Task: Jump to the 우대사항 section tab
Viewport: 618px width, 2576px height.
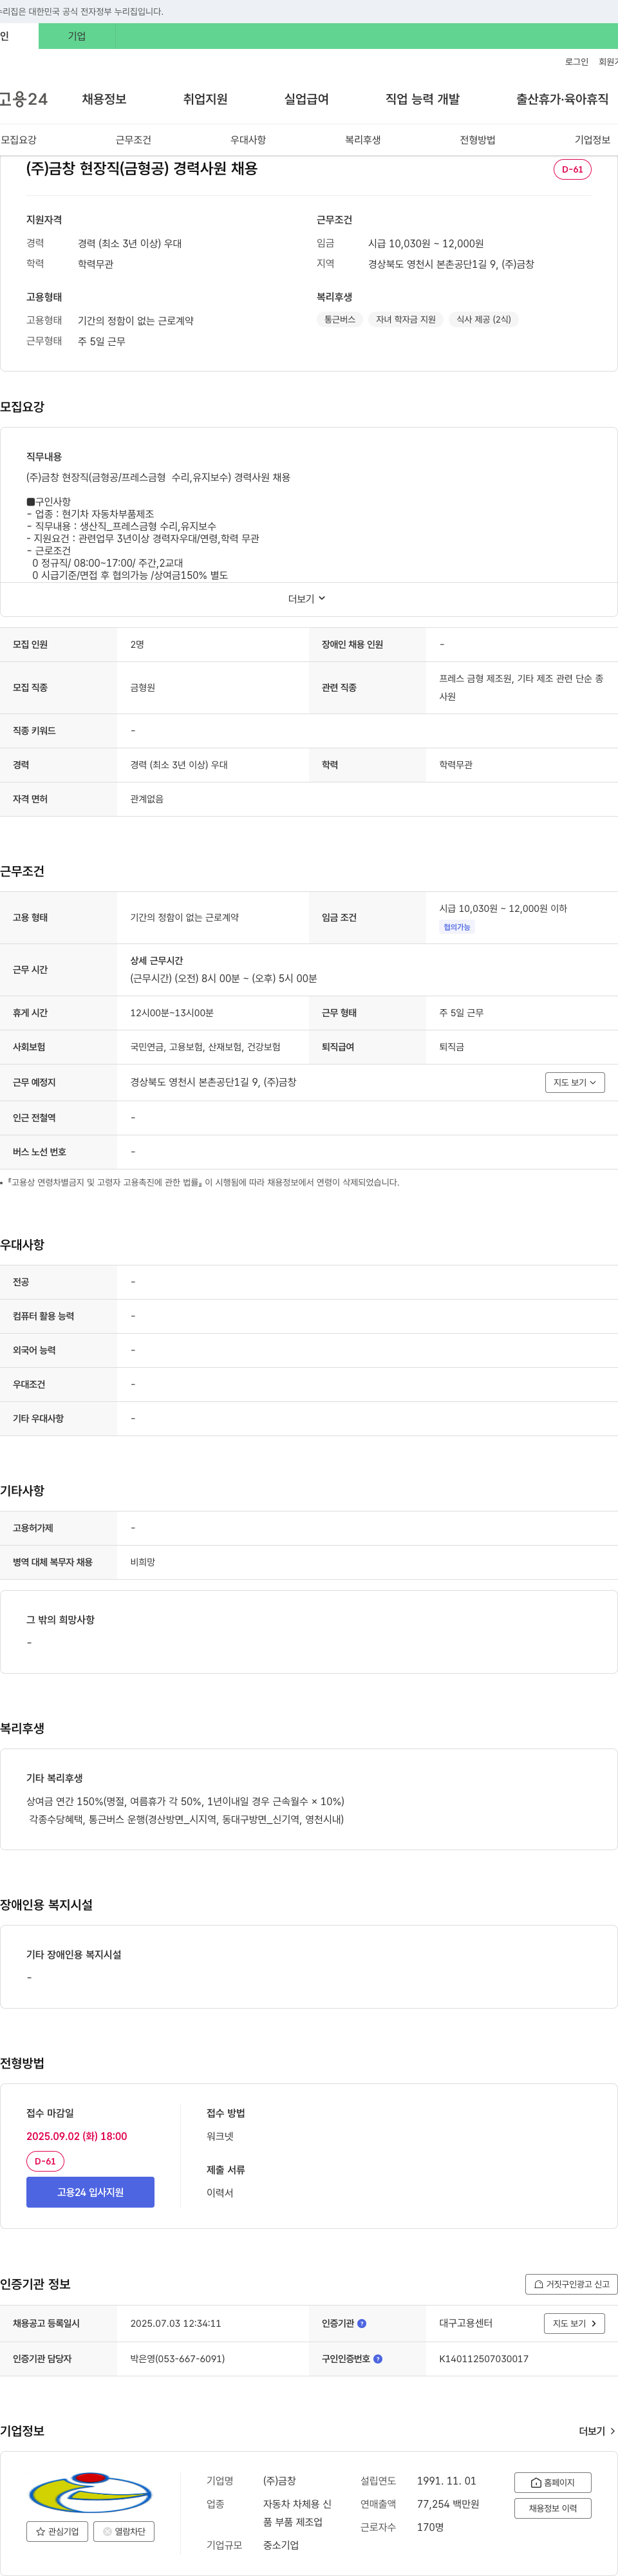Action: 248,140
